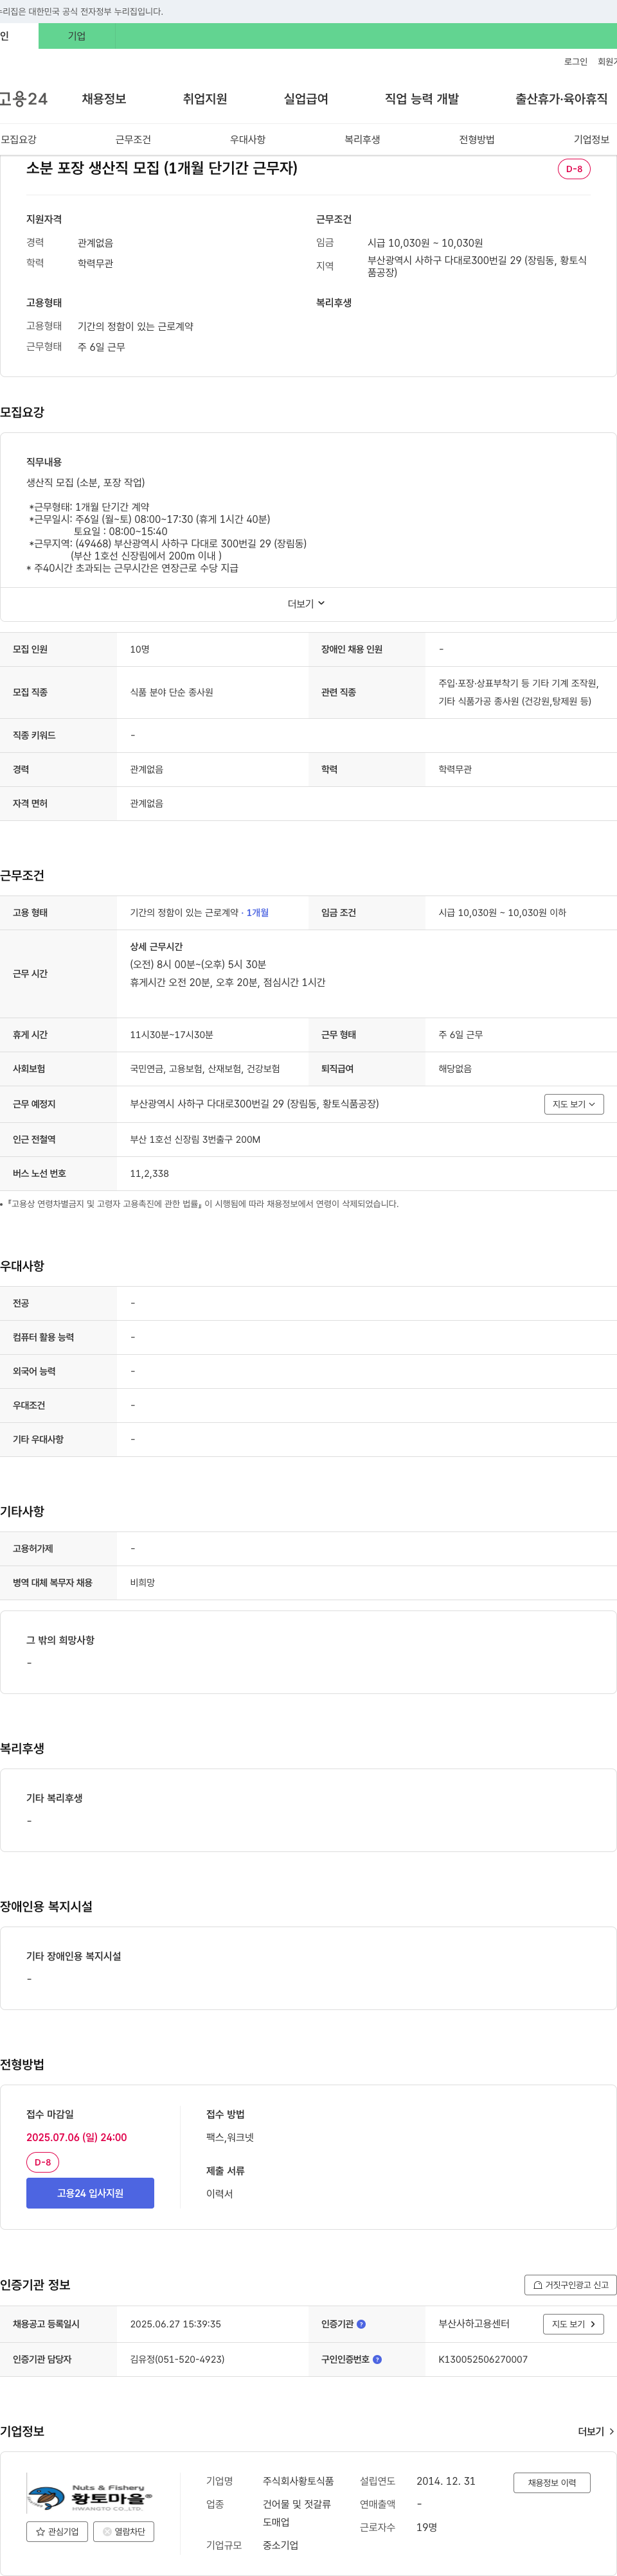Report false ad via 거짓구인광고 신고
Screen dimensions: 617x2576
tap(570, 2284)
